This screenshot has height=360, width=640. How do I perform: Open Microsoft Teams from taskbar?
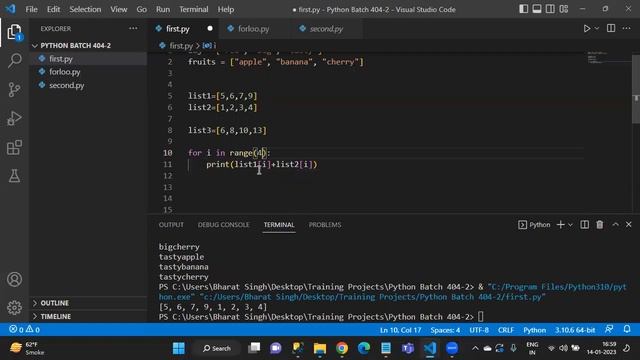click(407, 348)
